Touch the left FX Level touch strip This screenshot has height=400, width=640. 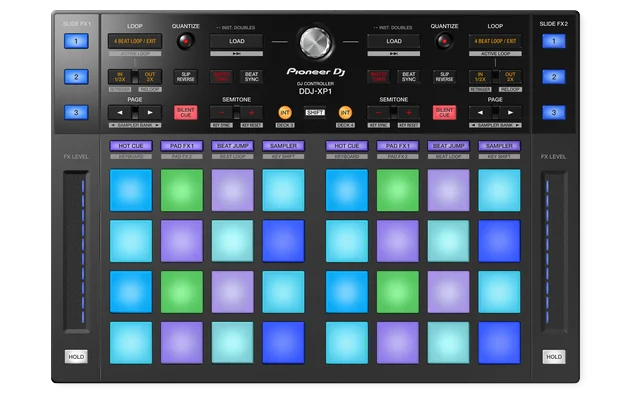coord(76,251)
